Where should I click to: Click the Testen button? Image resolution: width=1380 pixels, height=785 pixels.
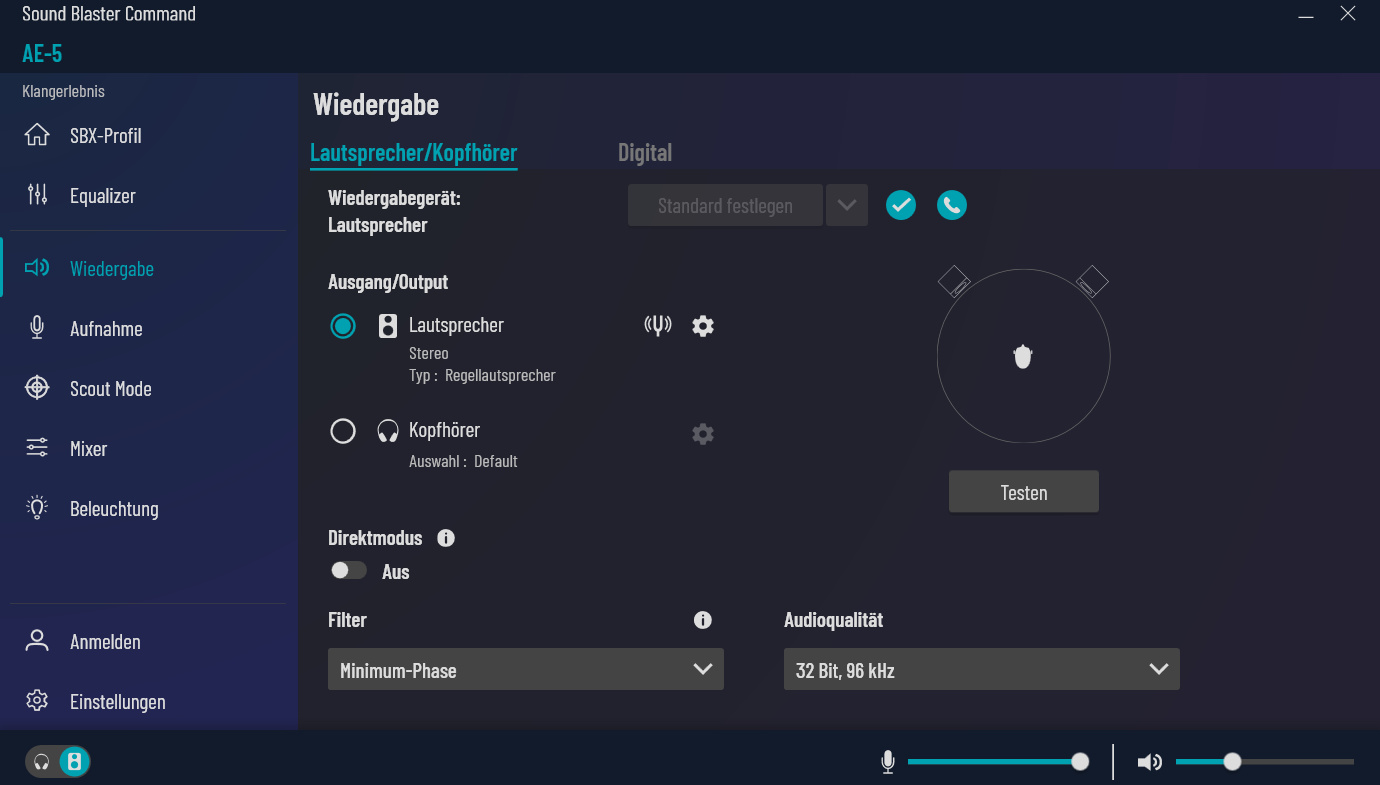click(x=1024, y=492)
